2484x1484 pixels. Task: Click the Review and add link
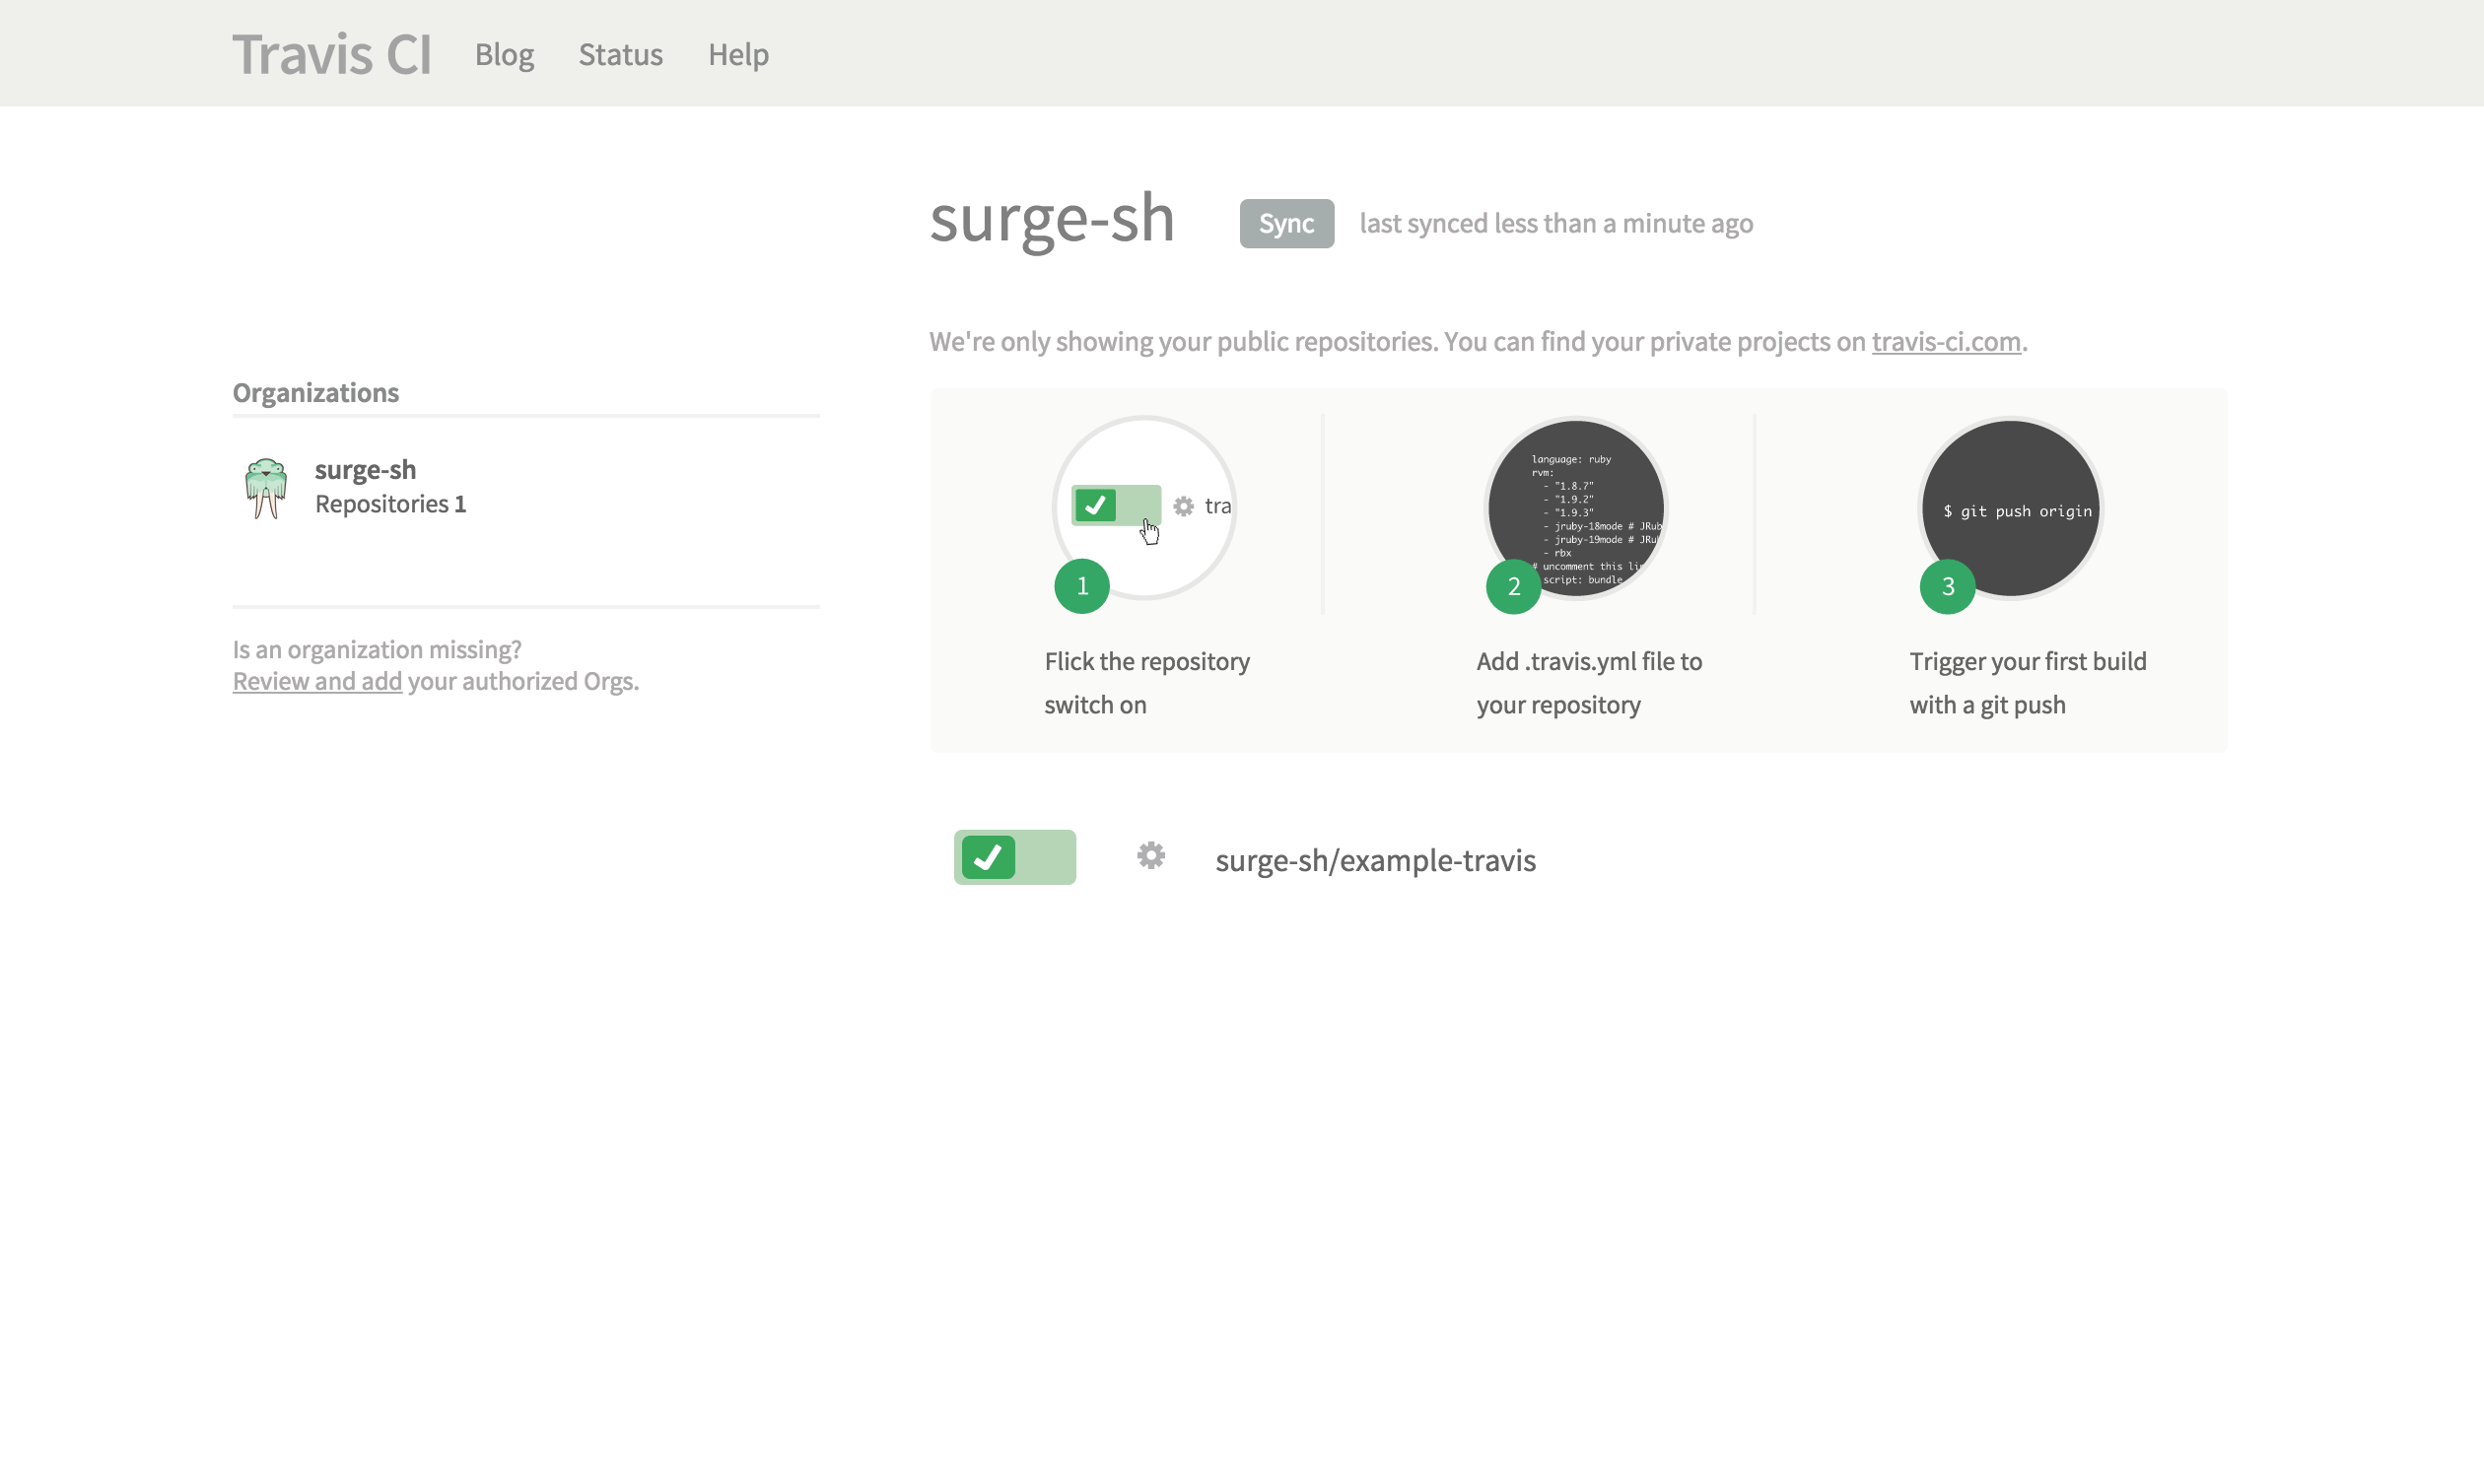click(x=317, y=681)
